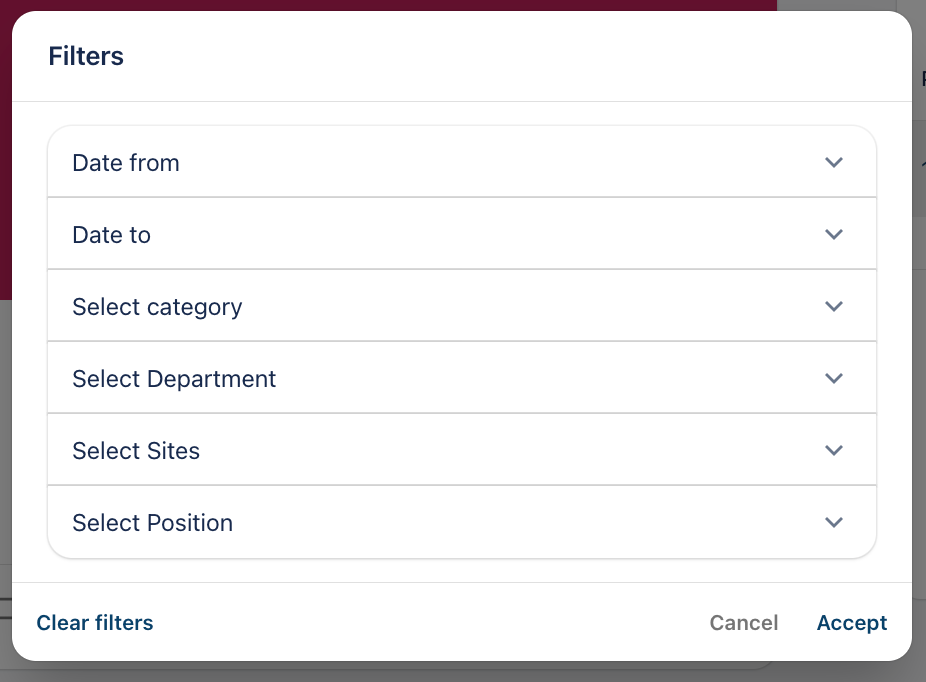
Task: Click the partially hidden arrow right of dialog
Action: pyautogui.click(x=922, y=163)
